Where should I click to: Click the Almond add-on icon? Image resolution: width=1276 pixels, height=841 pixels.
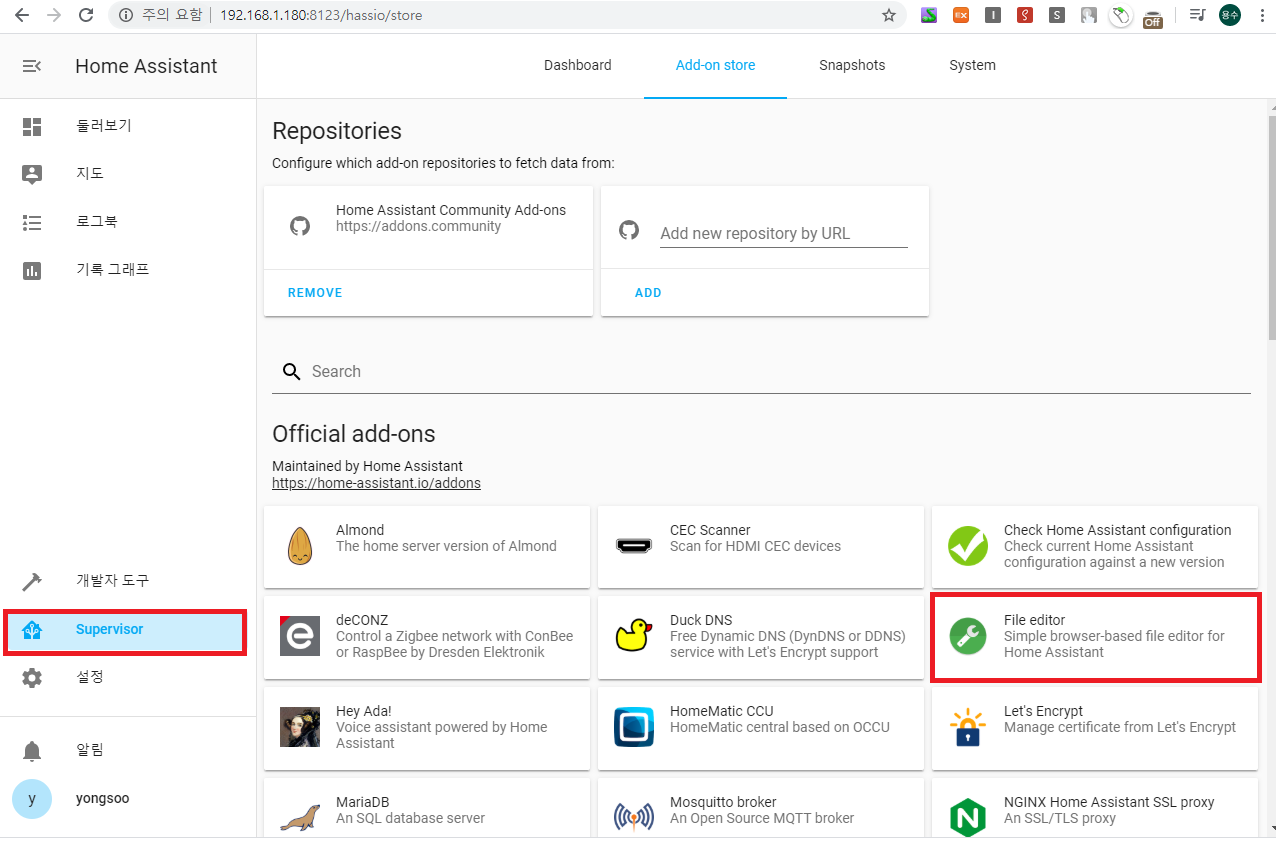pyautogui.click(x=300, y=546)
